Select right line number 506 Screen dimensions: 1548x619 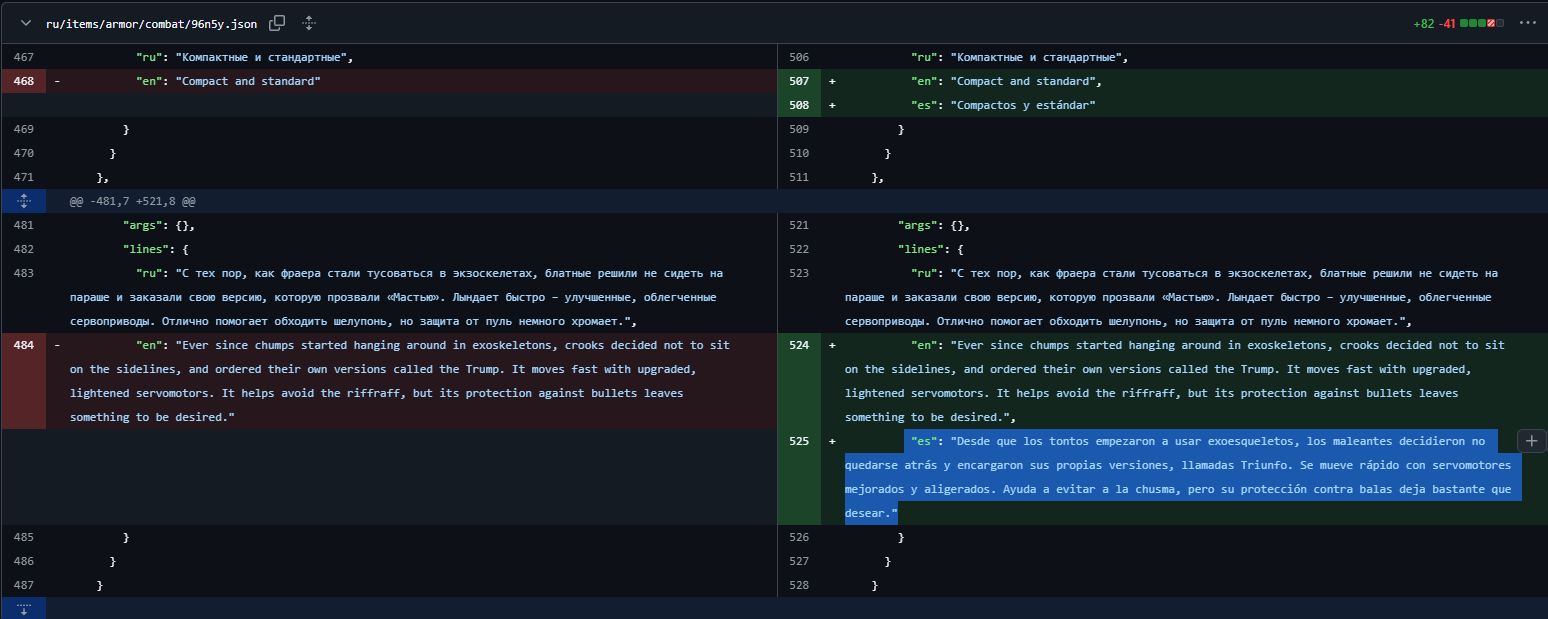tap(799, 57)
